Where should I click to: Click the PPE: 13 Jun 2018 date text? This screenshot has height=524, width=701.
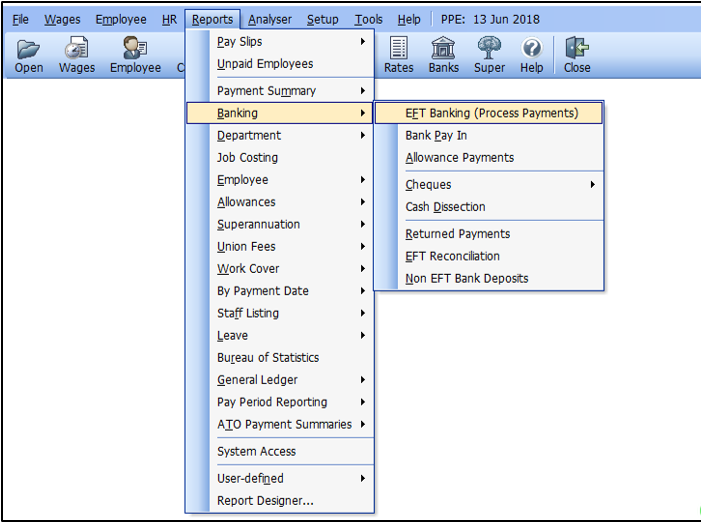pos(490,20)
